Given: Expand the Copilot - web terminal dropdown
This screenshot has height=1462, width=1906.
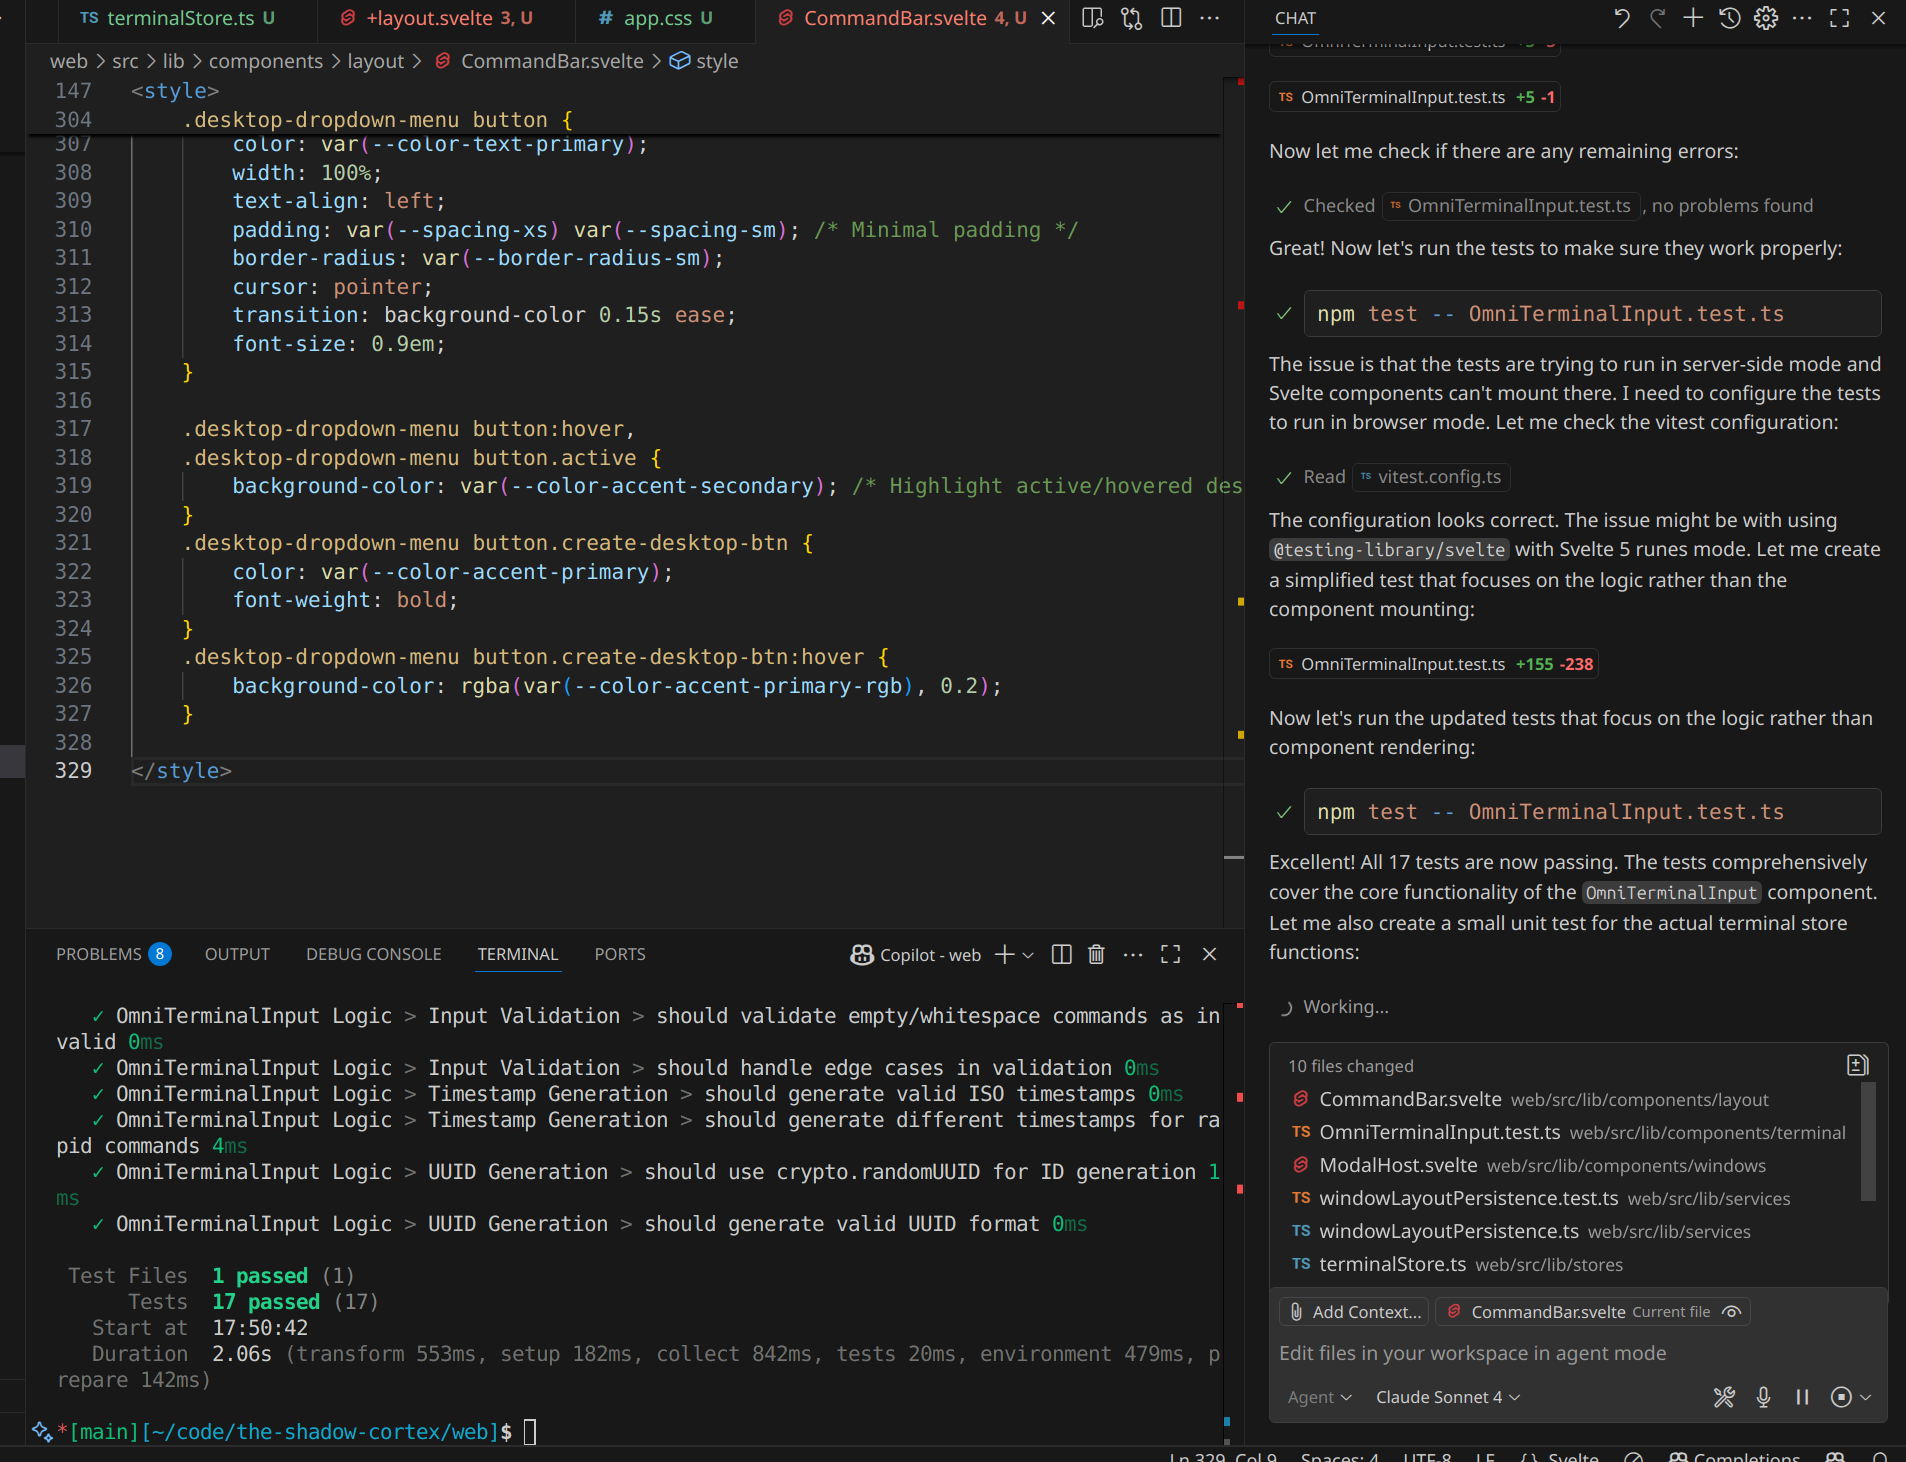Looking at the screenshot, I should 1029,954.
